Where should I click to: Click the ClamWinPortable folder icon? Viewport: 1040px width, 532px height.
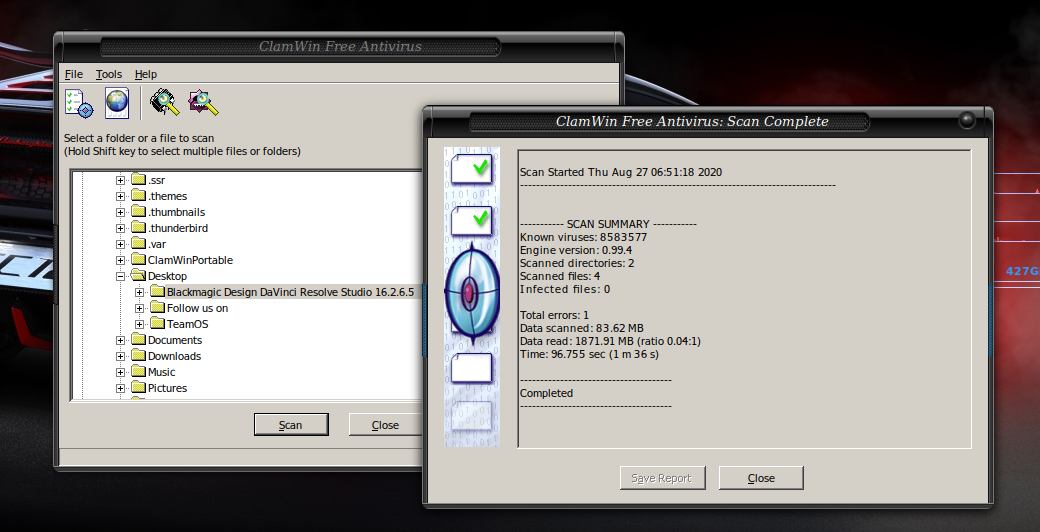(138, 259)
